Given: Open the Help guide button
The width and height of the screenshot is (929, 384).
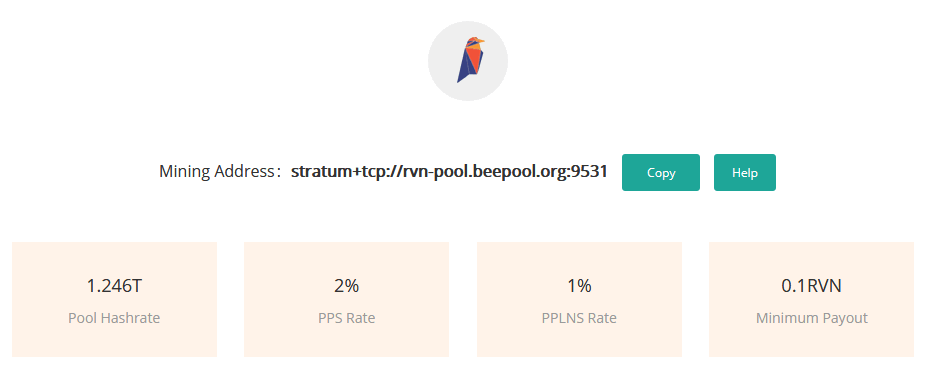Looking at the screenshot, I should coord(745,172).
